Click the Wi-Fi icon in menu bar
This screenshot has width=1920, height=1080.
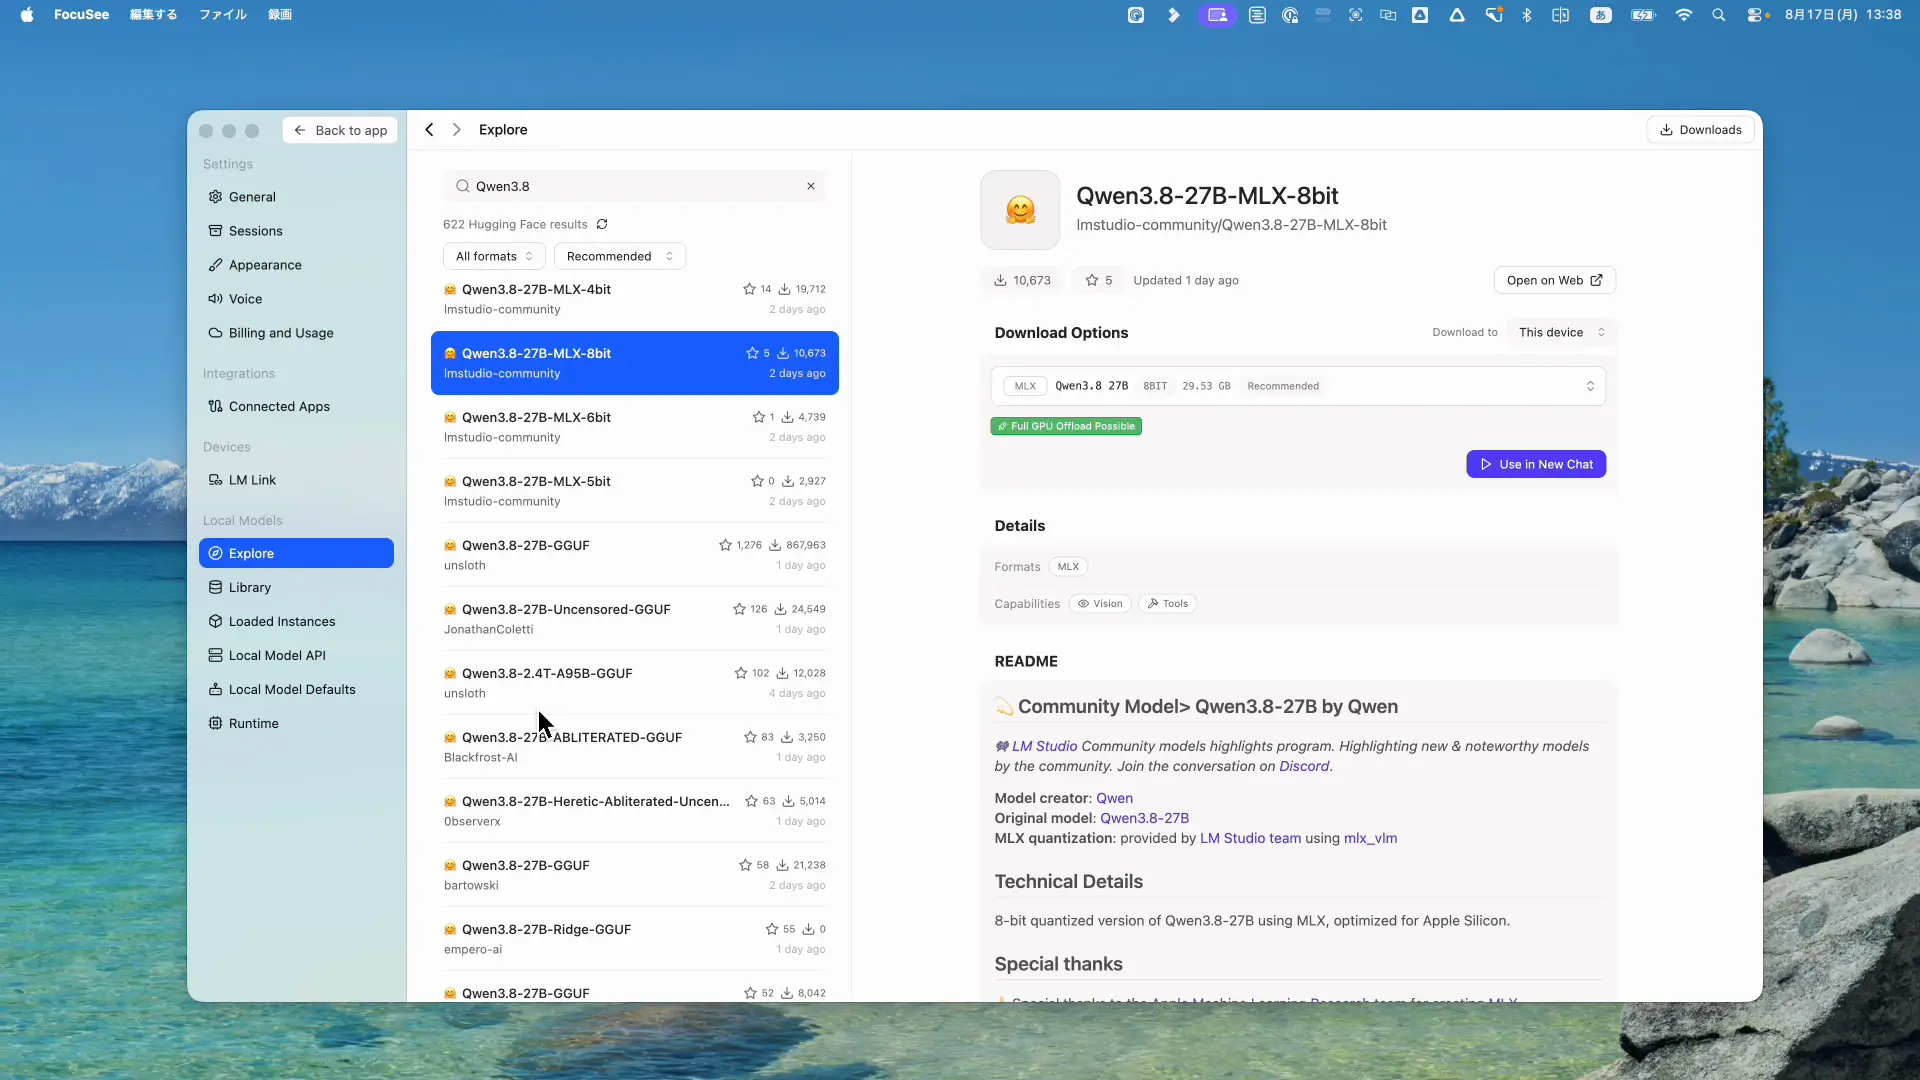(1684, 15)
